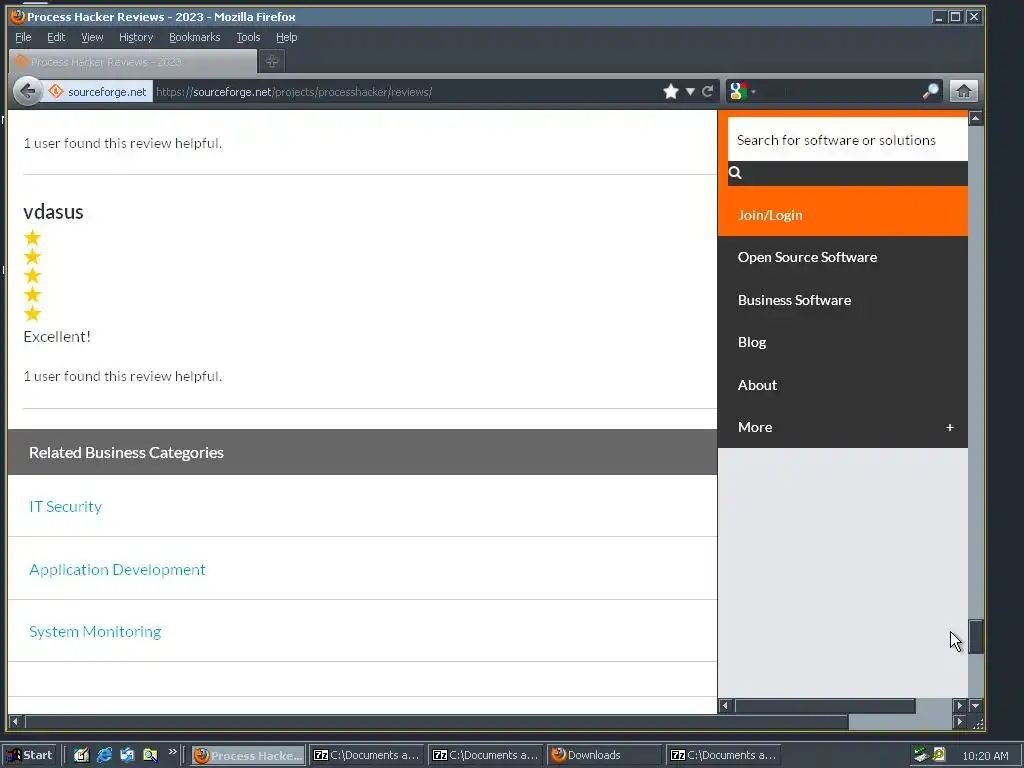The image size is (1024, 768).
Task: Reload the page with the refresh icon
Action: coord(707,91)
